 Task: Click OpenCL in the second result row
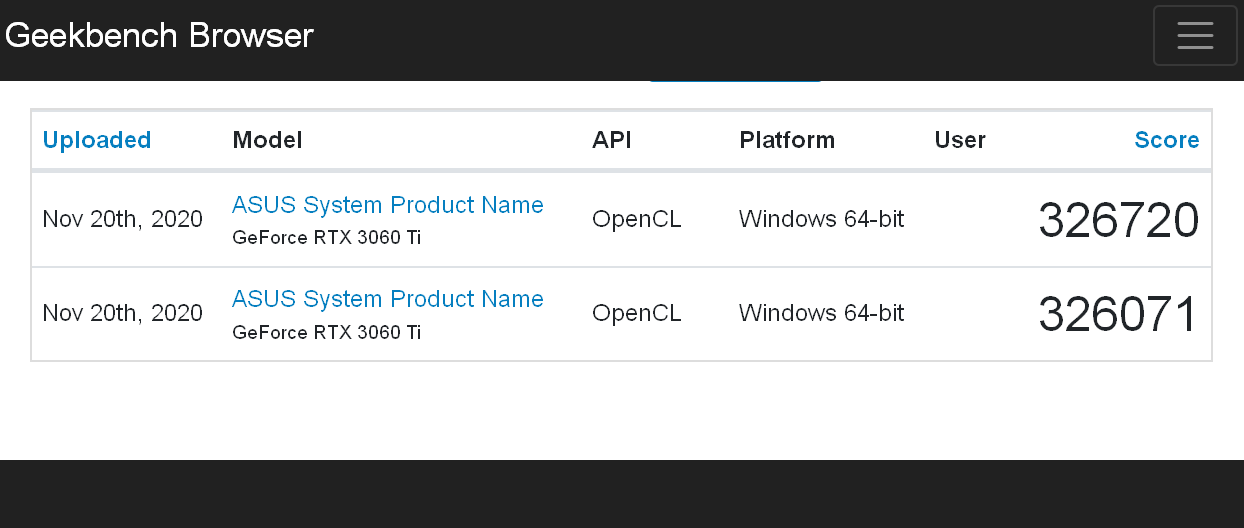(x=637, y=313)
